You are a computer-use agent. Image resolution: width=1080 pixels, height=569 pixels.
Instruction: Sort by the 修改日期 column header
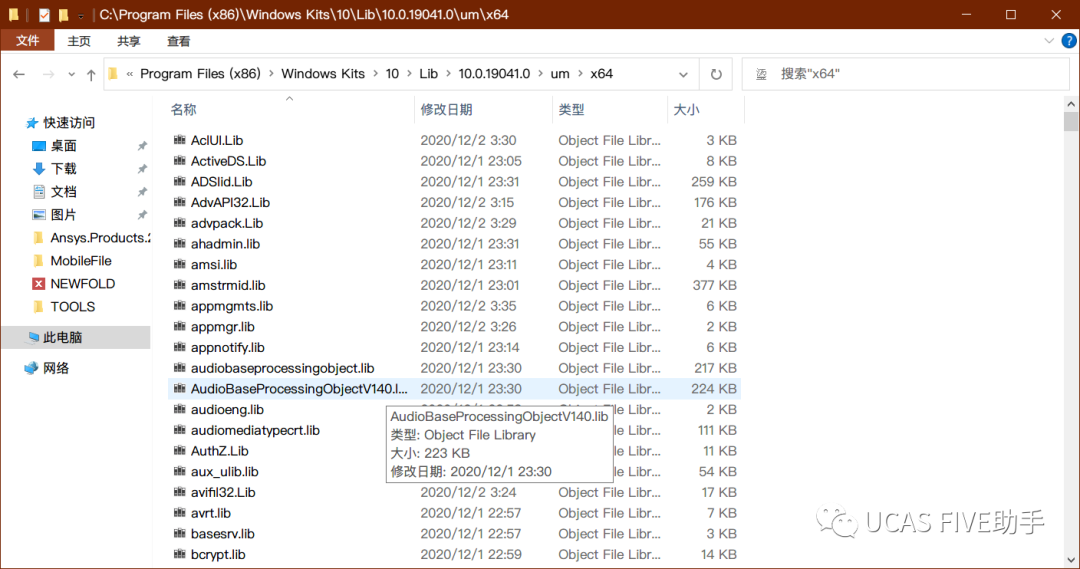point(446,110)
